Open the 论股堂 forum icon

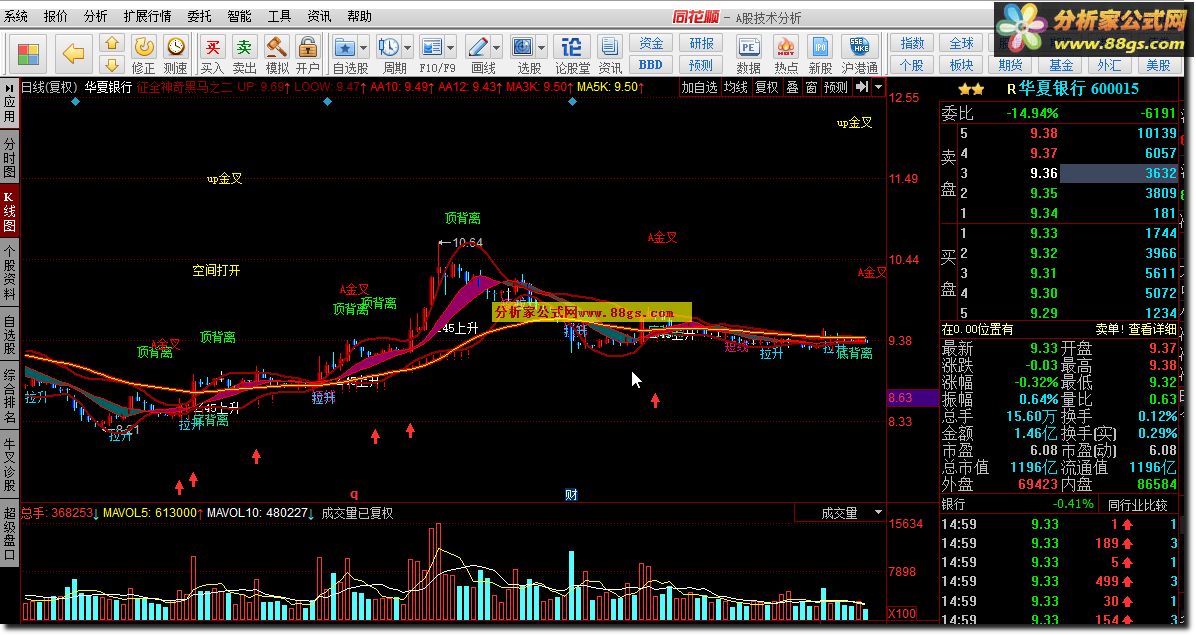[571, 47]
